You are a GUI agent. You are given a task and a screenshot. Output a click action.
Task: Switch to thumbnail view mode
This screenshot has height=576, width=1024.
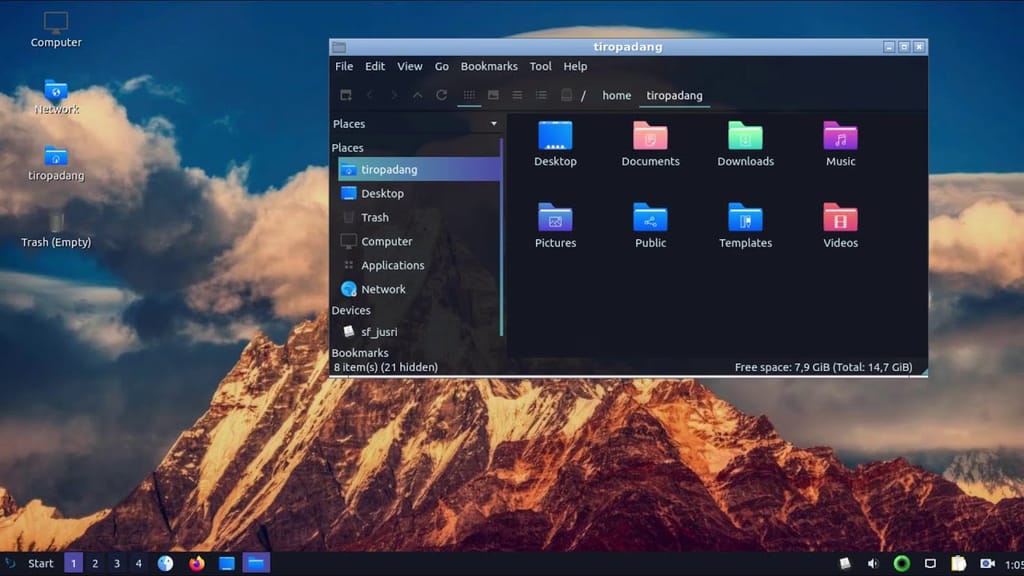493,95
